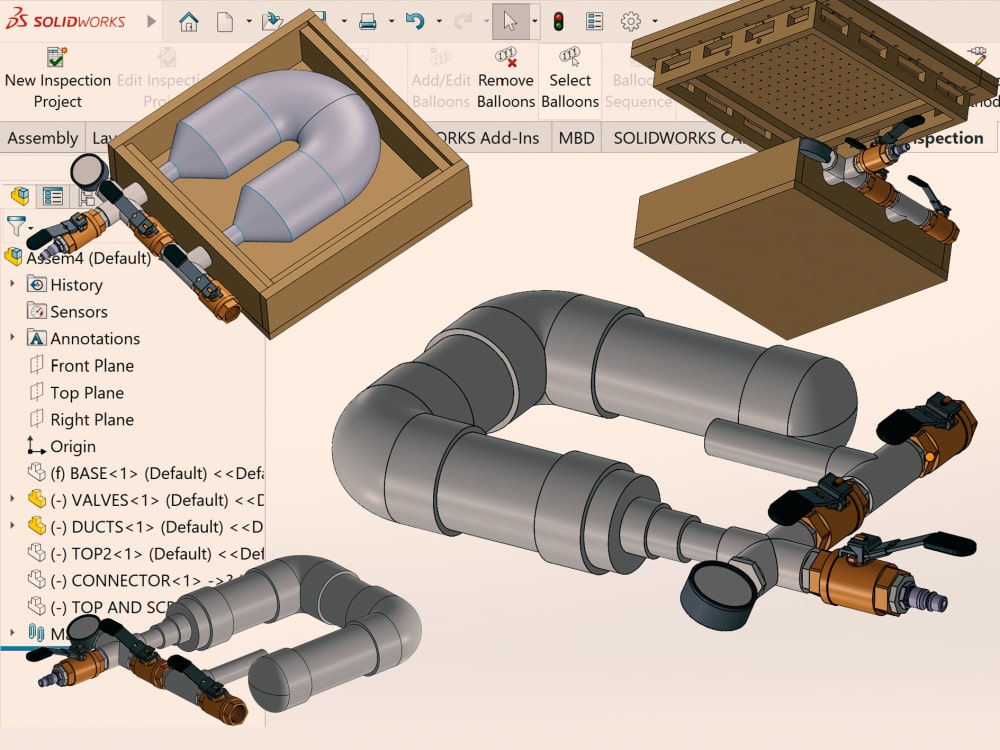The image size is (1000, 750).
Task: Switch to the Assembly tab
Action: pyautogui.click(x=43, y=138)
